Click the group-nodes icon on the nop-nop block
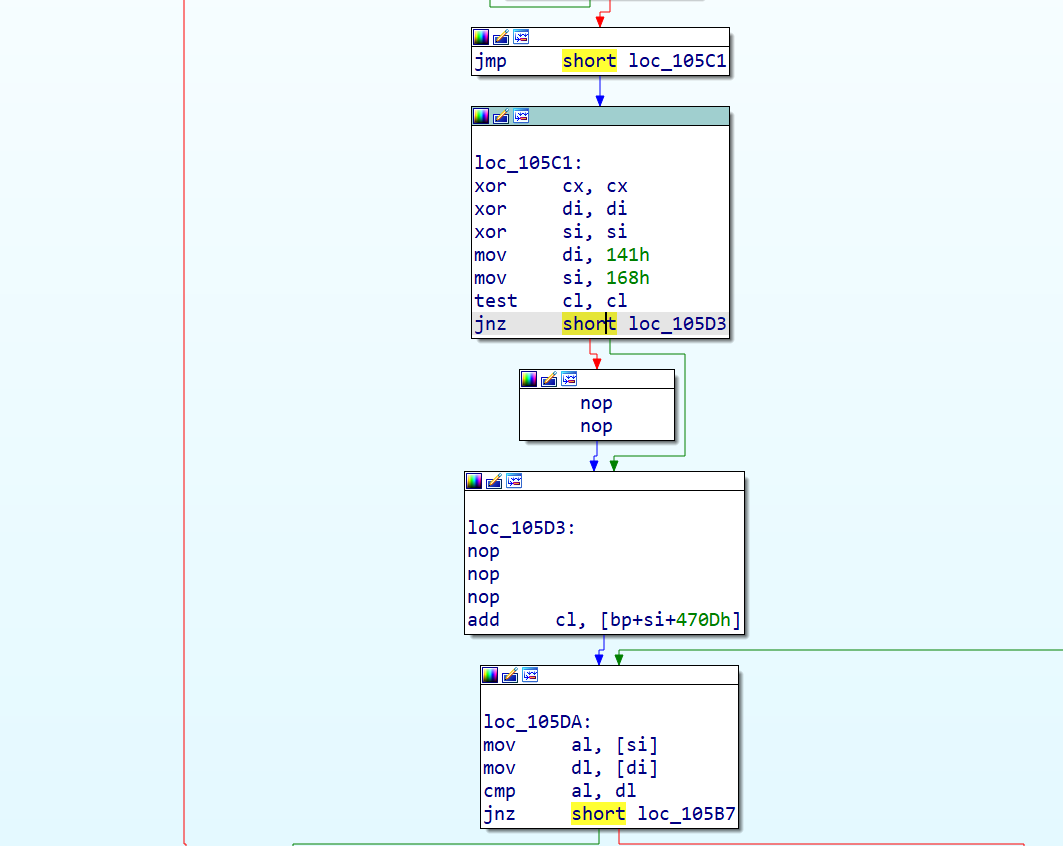The image size is (1063, 846). point(569,379)
